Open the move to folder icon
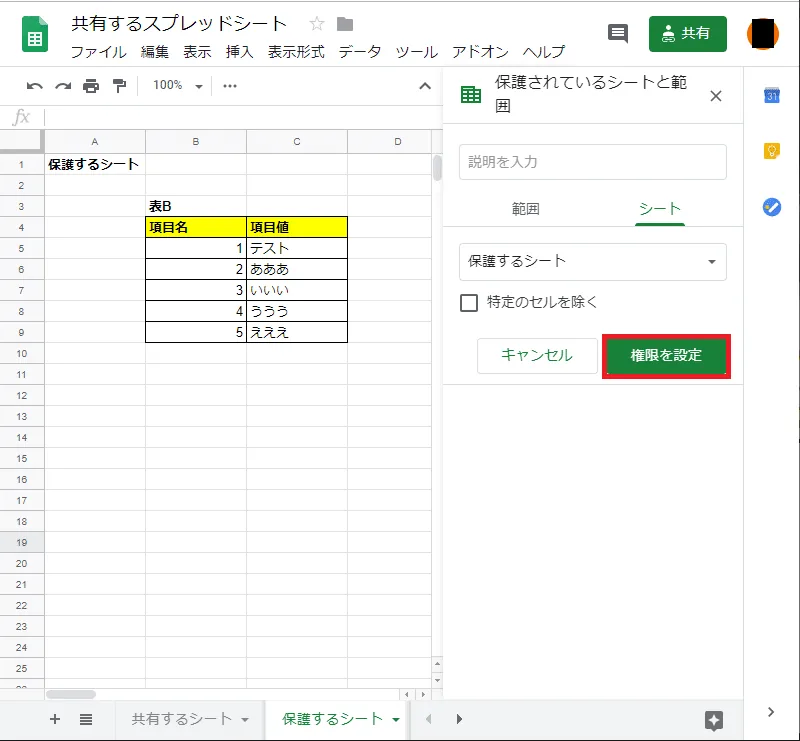 [x=345, y=24]
